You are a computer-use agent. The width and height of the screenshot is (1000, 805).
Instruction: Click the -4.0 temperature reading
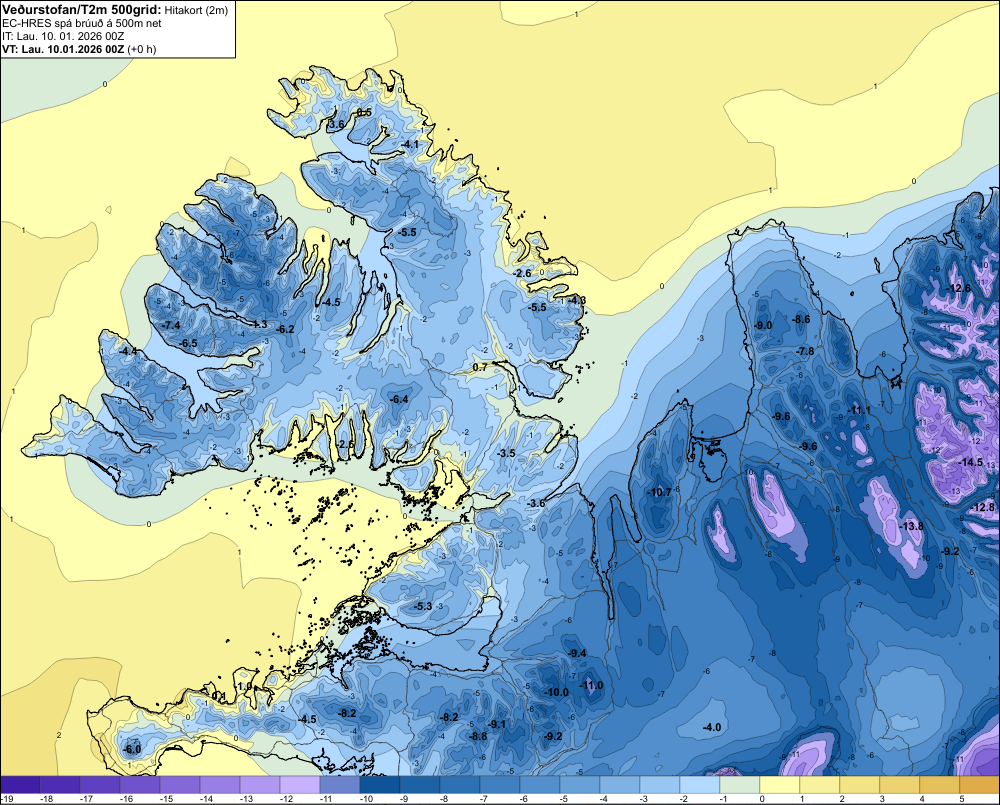712,727
